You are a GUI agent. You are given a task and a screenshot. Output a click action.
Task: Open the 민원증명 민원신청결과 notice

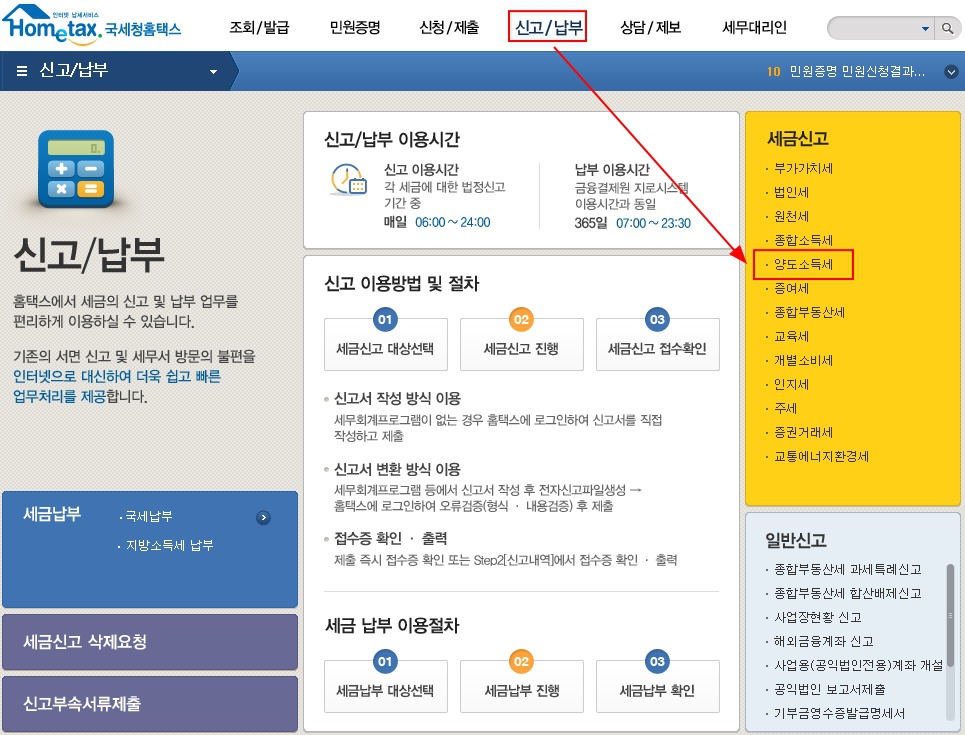[x=857, y=72]
